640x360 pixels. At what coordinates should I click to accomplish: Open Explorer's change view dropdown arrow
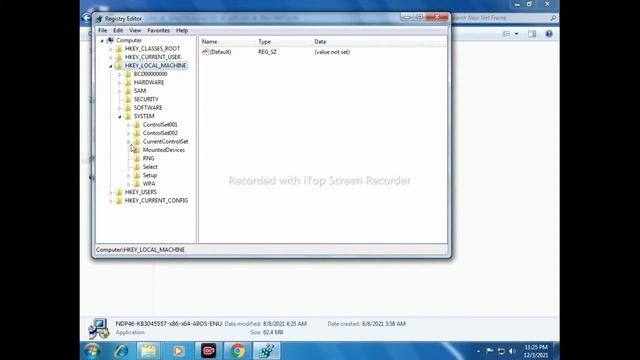pos(516,34)
